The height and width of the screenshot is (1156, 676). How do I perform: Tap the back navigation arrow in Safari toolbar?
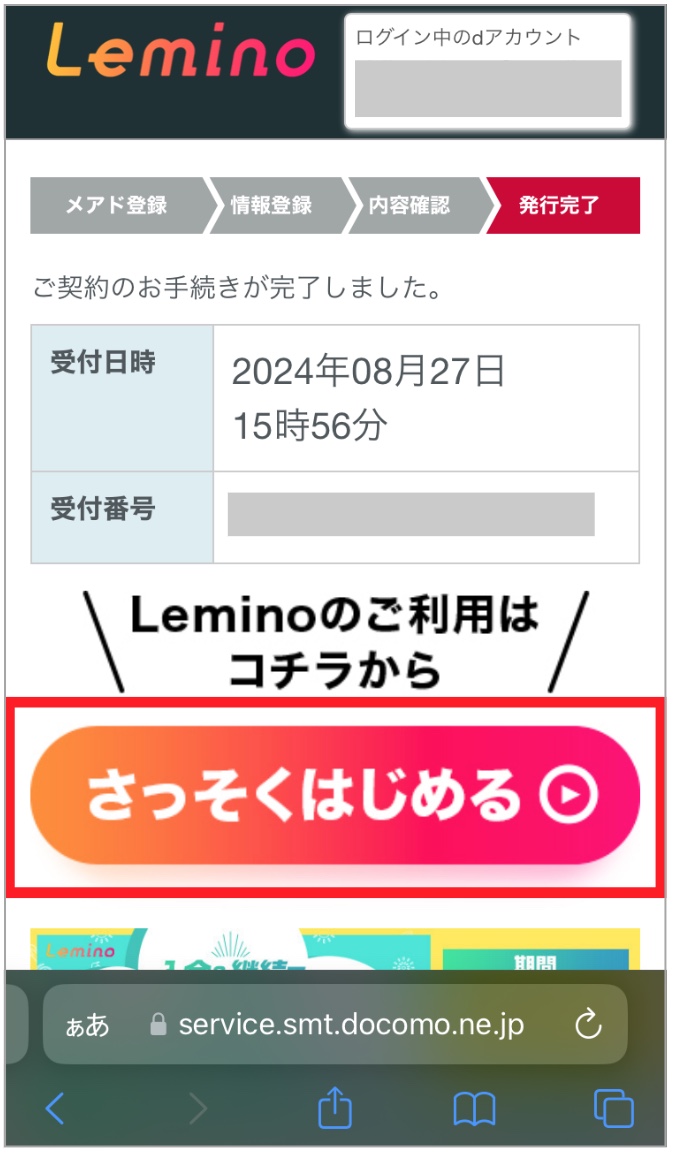coord(57,1108)
